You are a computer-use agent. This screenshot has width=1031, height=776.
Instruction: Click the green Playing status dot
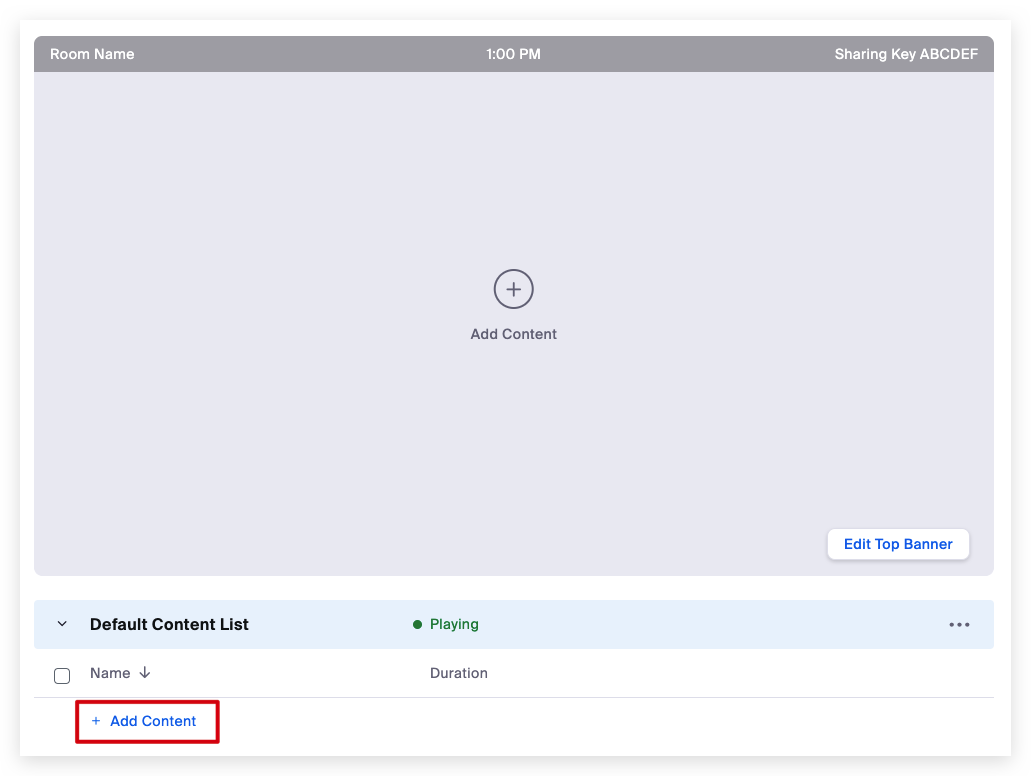point(417,625)
